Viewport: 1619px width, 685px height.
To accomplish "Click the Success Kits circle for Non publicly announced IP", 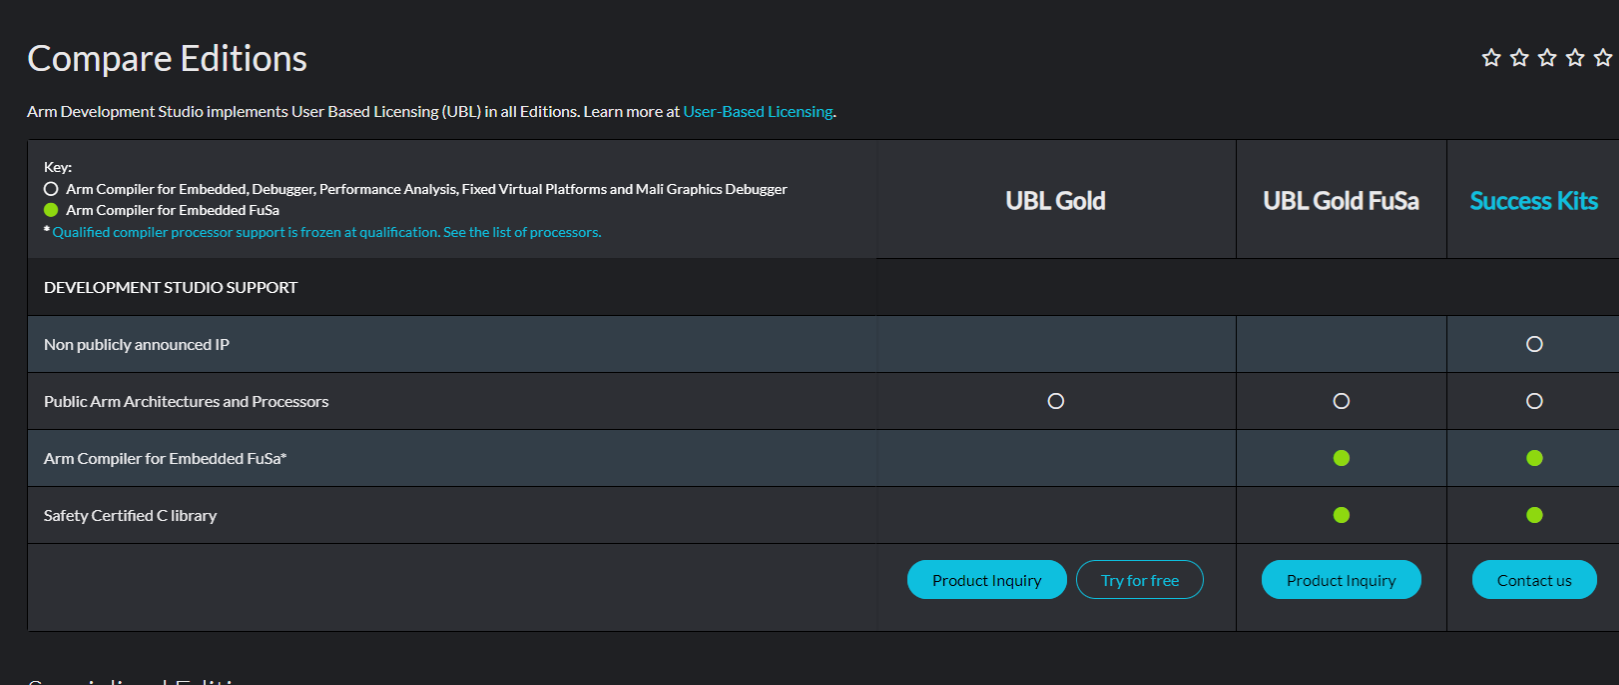I will [1534, 344].
